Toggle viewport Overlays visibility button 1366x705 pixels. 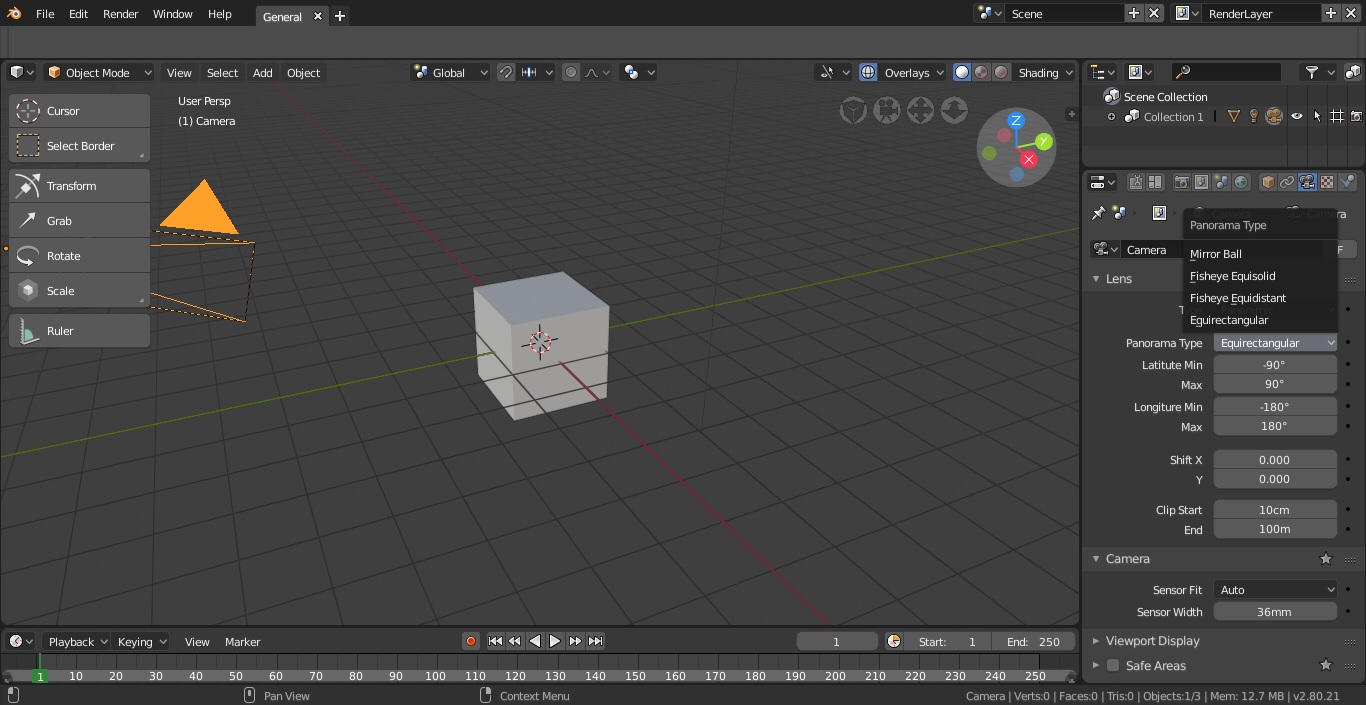coord(868,72)
